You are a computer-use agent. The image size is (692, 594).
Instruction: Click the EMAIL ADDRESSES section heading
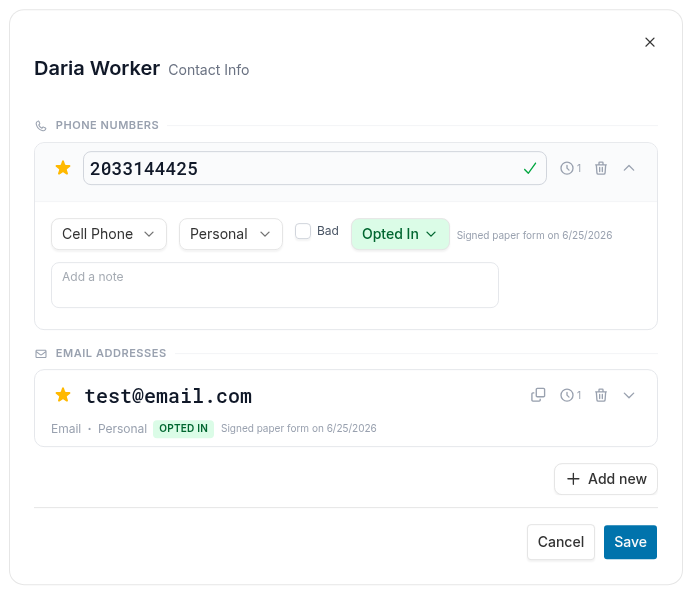click(x=111, y=353)
